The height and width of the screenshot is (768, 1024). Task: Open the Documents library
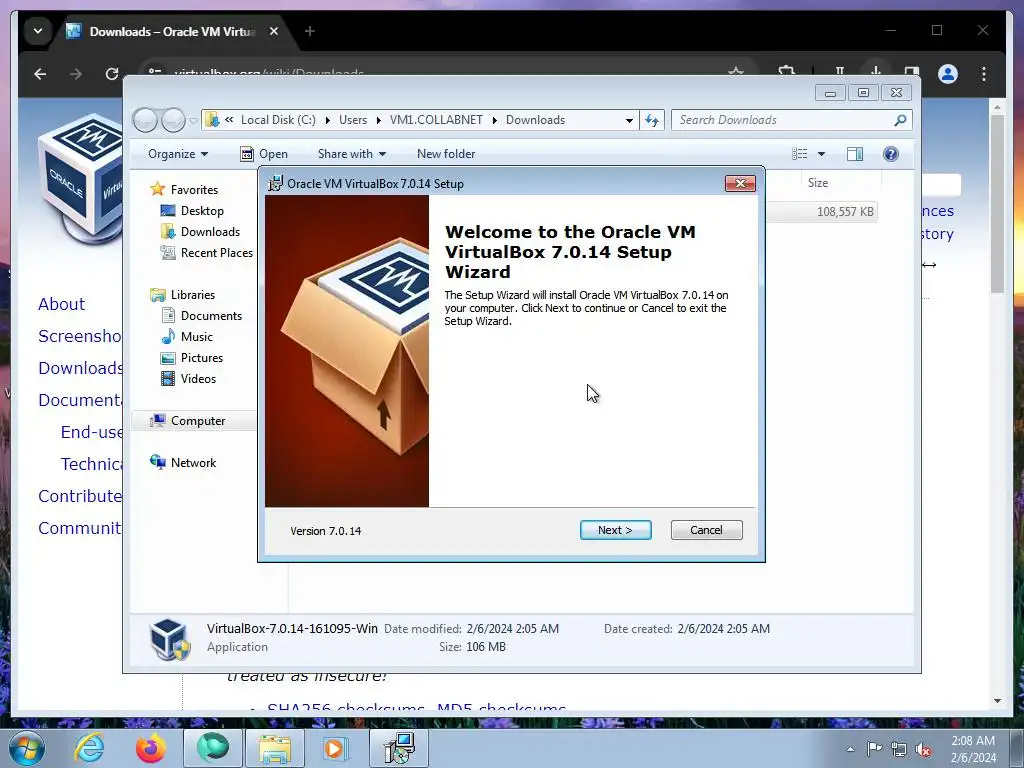point(211,315)
